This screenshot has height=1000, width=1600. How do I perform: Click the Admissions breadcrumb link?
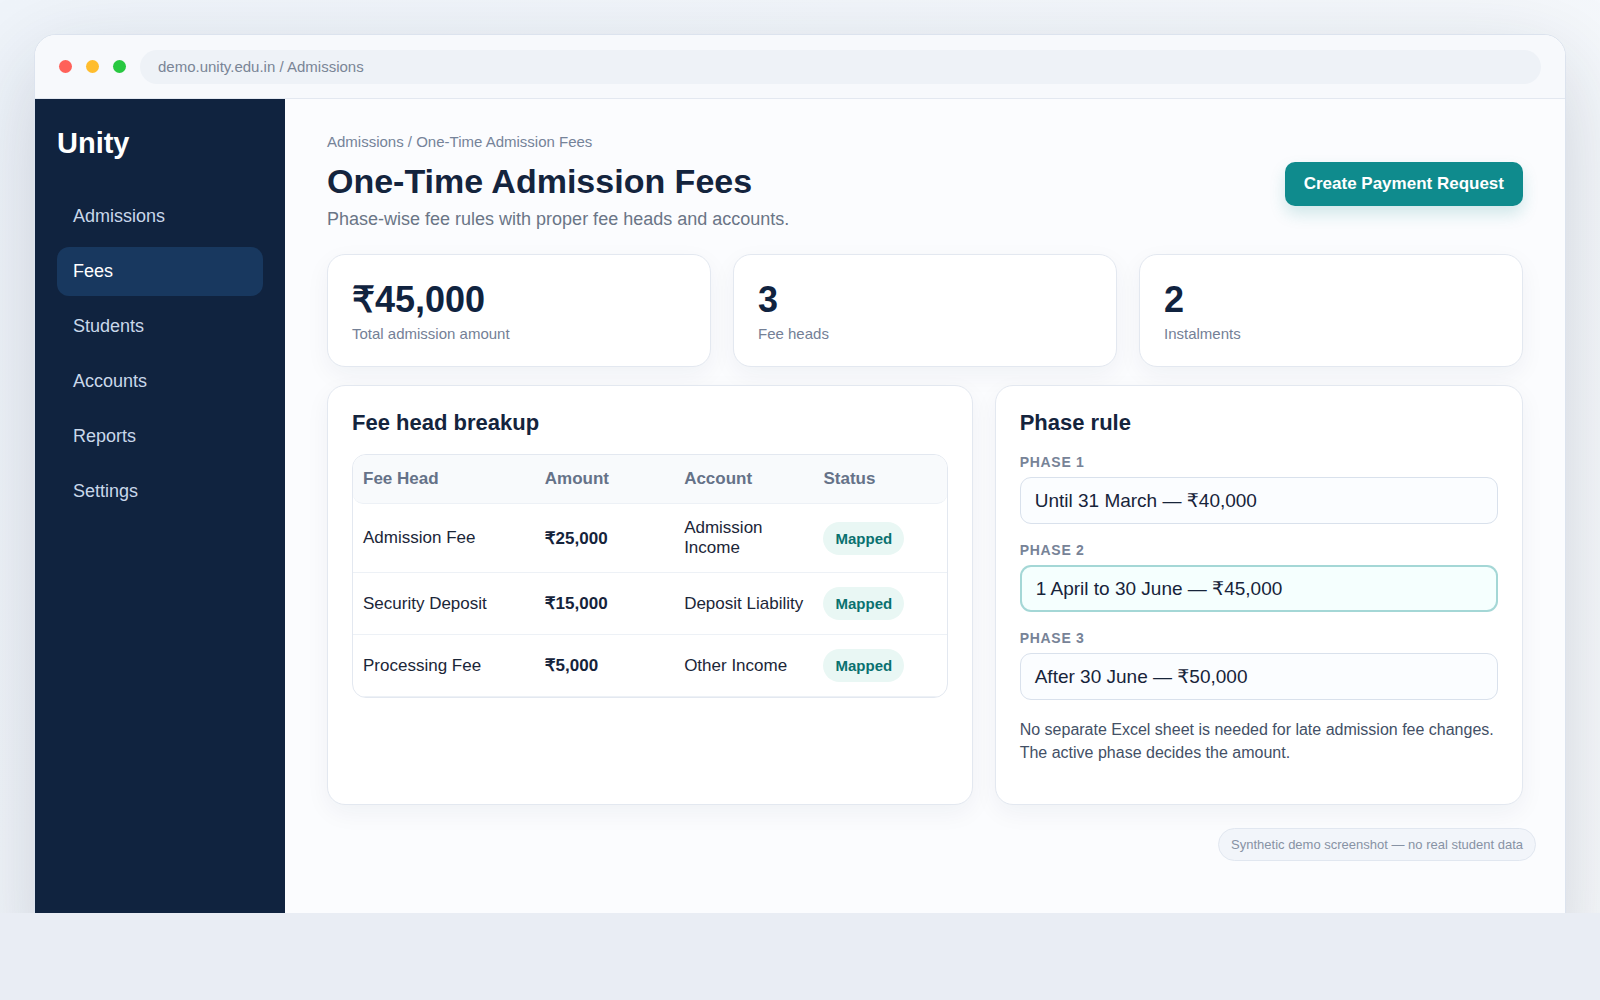point(365,142)
